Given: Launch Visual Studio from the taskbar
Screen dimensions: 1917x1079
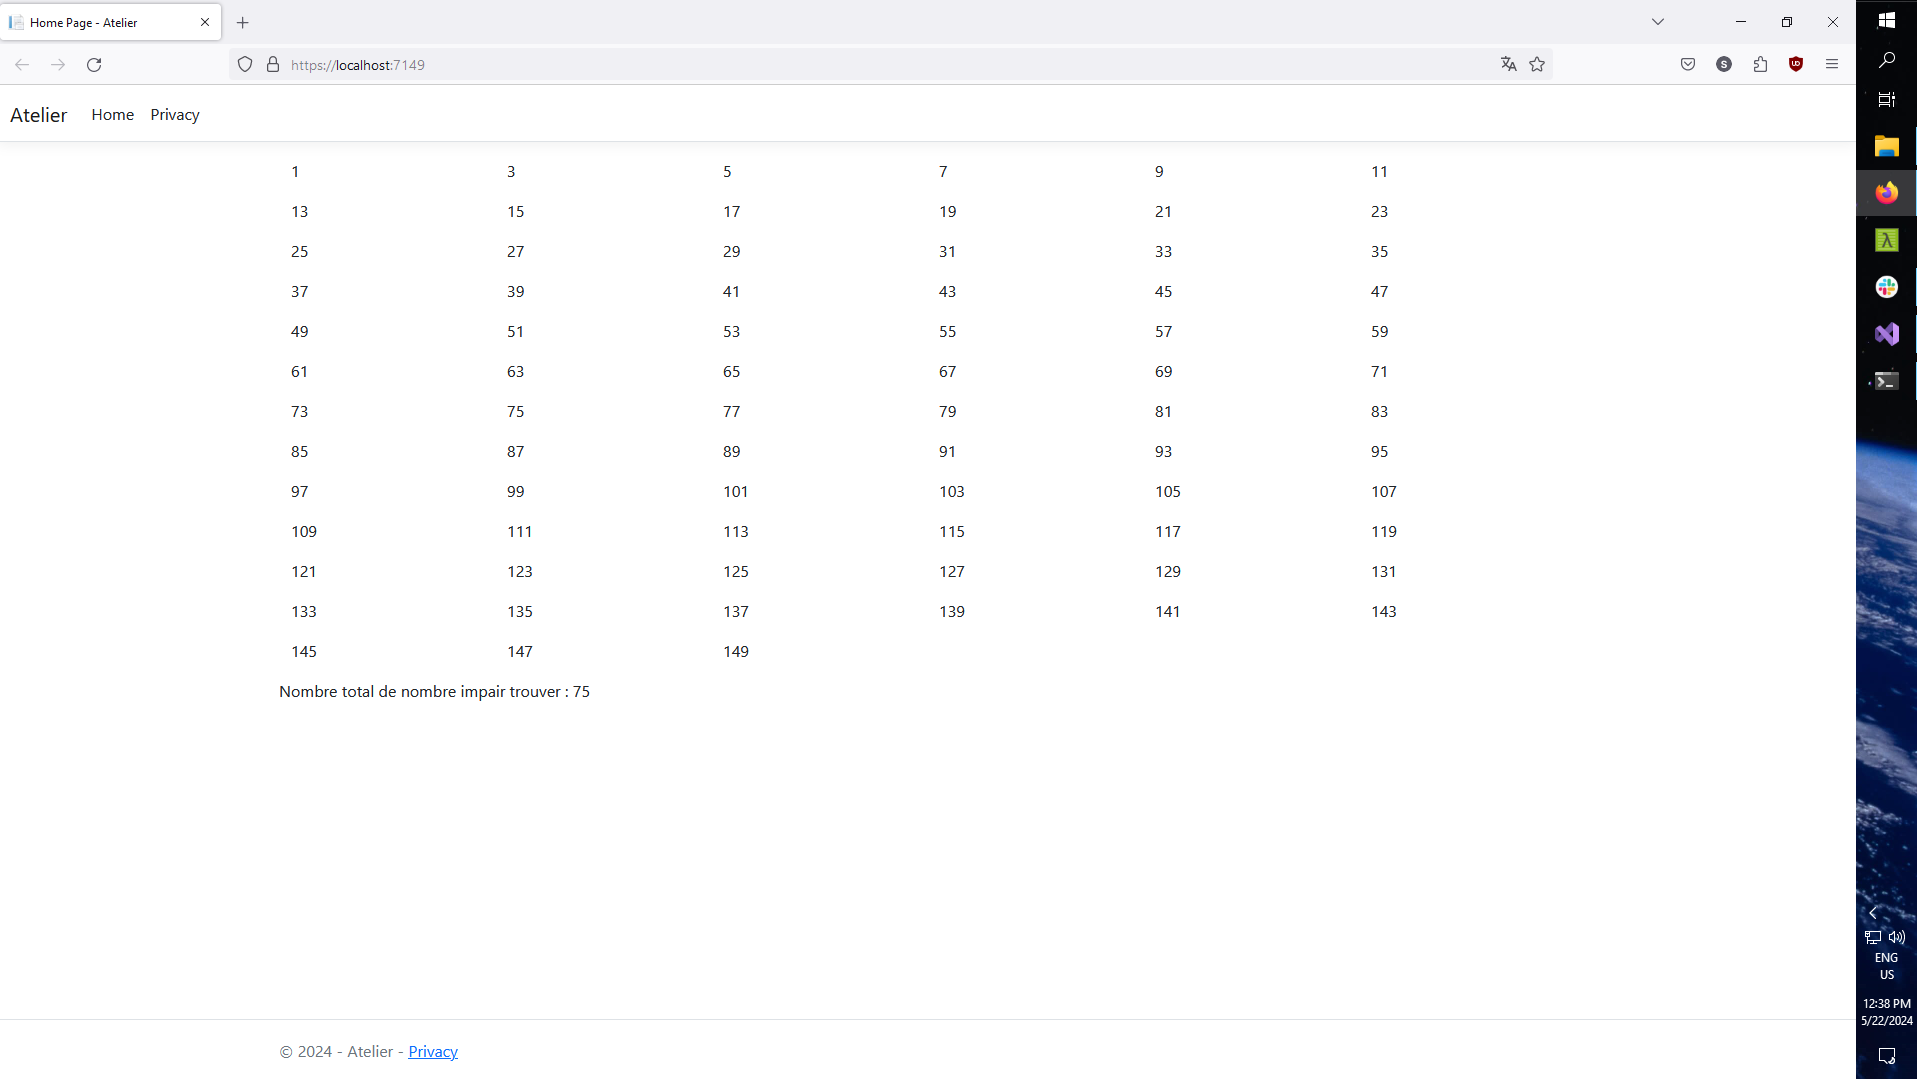Looking at the screenshot, I should 1886,334.
